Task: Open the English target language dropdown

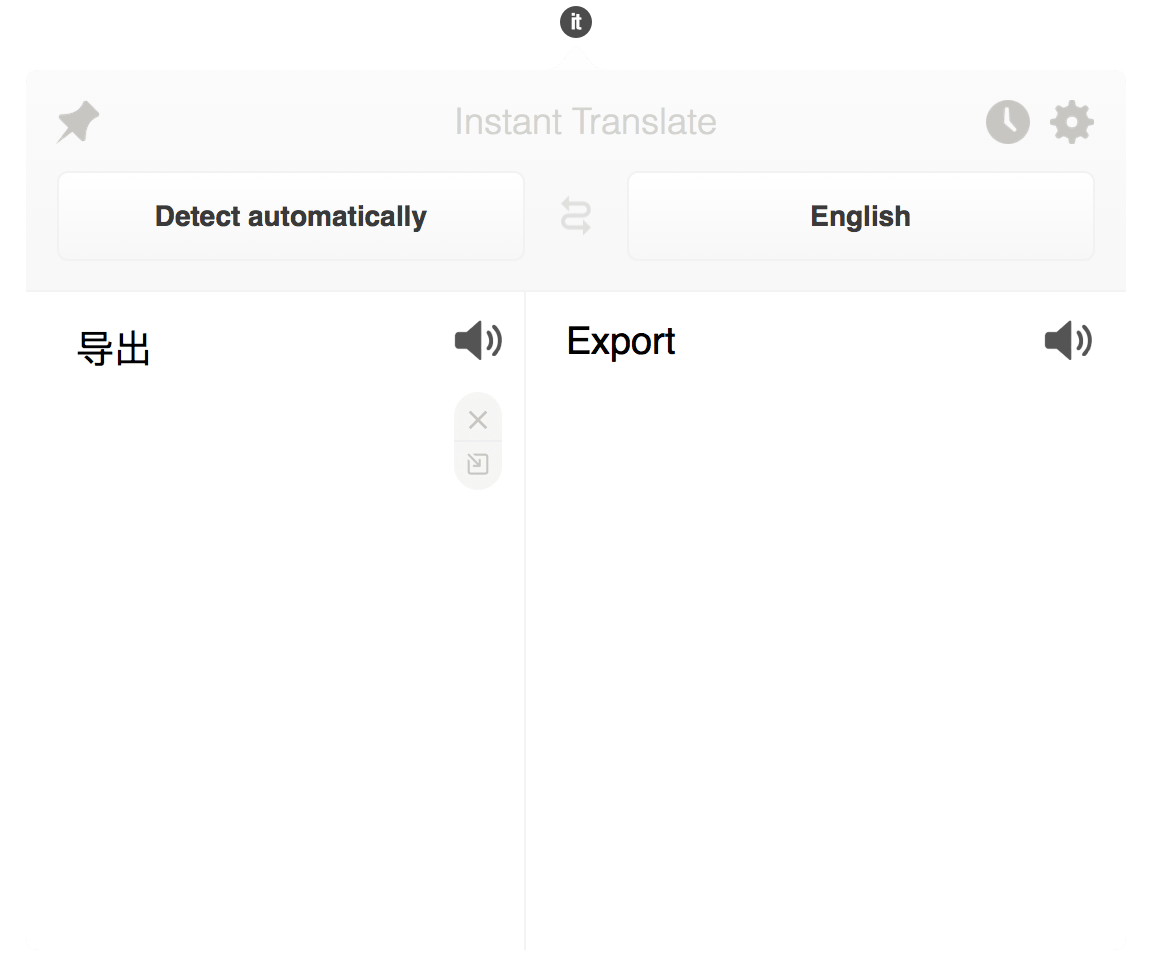Action: point(860,216)
